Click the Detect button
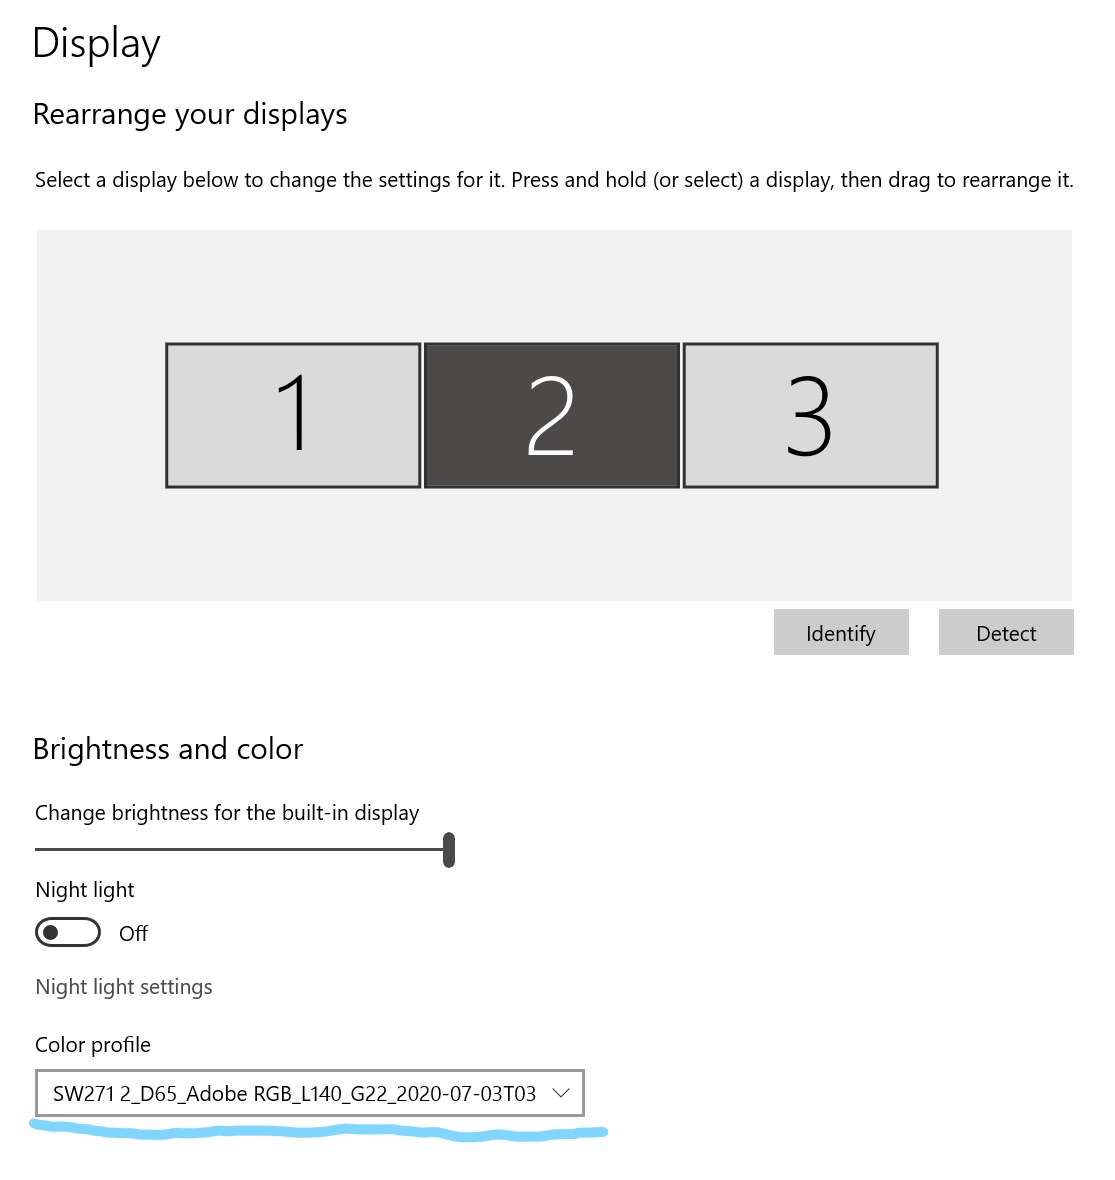 pos(1005,632)
